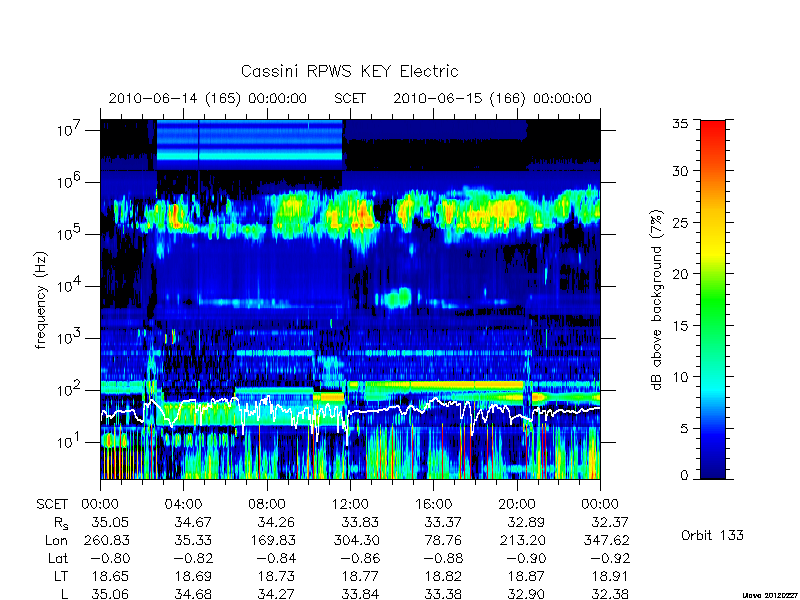The image size is (800, 600).
Task: Click the LT value "18.69"
Action: tap(192, 576)
